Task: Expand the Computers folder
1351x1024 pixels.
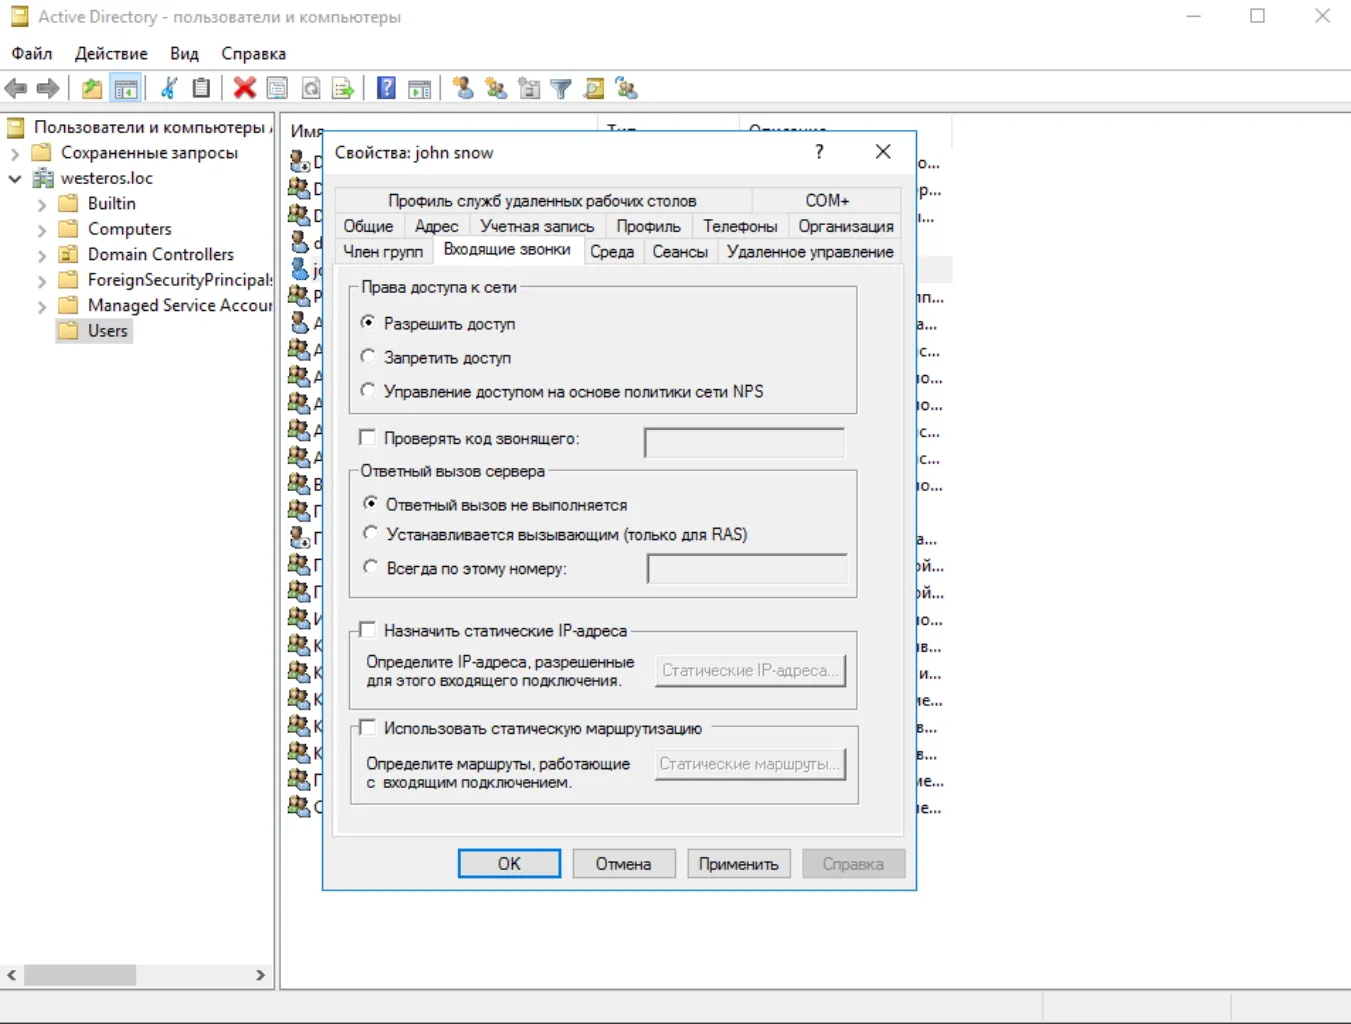Action: (42, 230)
